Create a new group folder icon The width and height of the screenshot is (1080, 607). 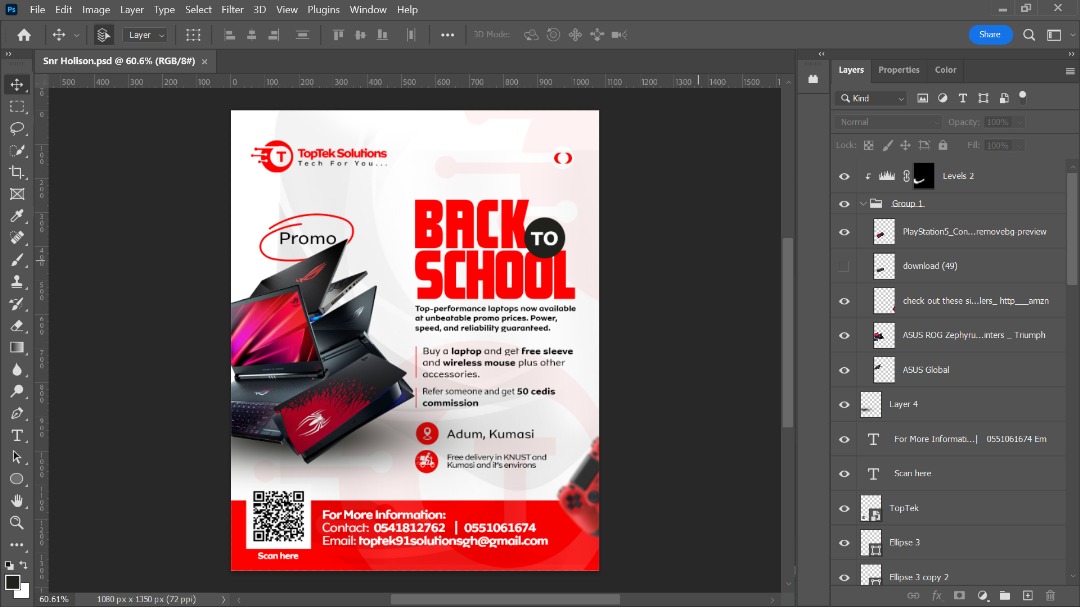1005,595
